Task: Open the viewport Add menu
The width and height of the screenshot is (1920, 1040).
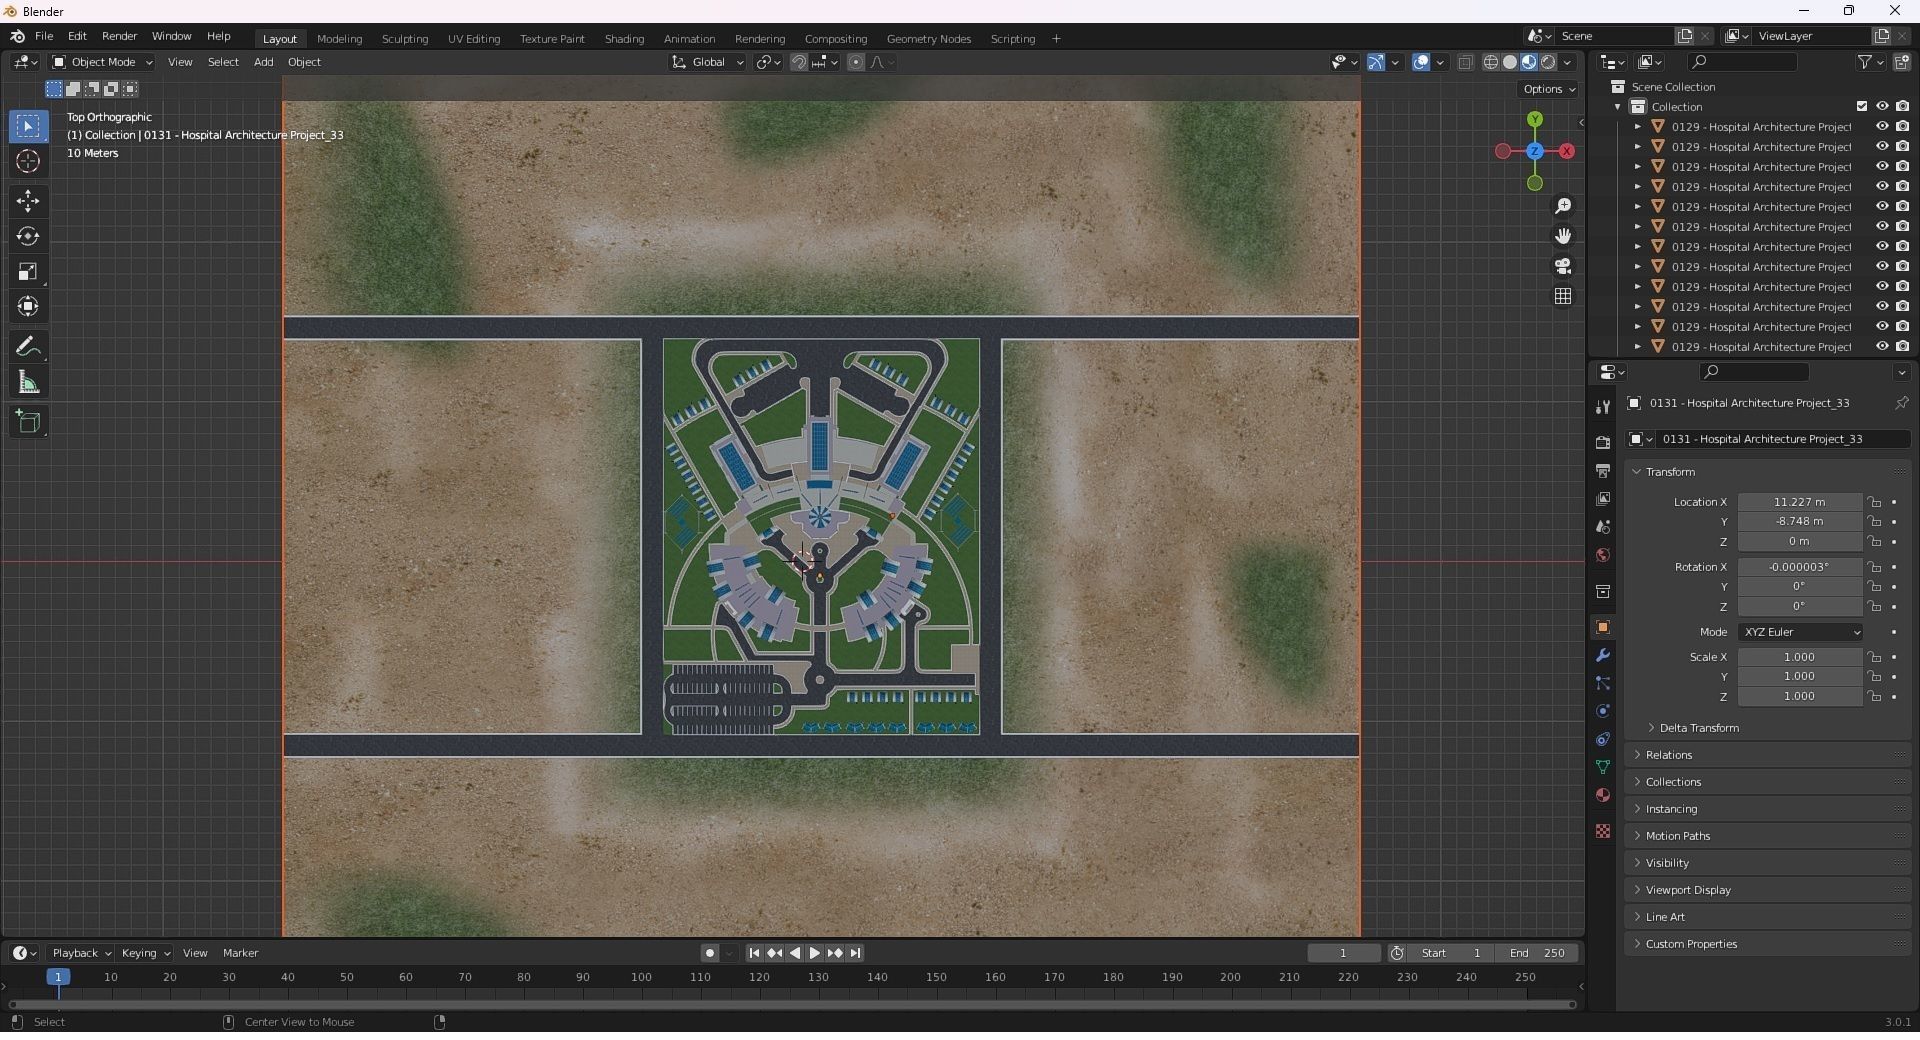Action: coord(263,62)
